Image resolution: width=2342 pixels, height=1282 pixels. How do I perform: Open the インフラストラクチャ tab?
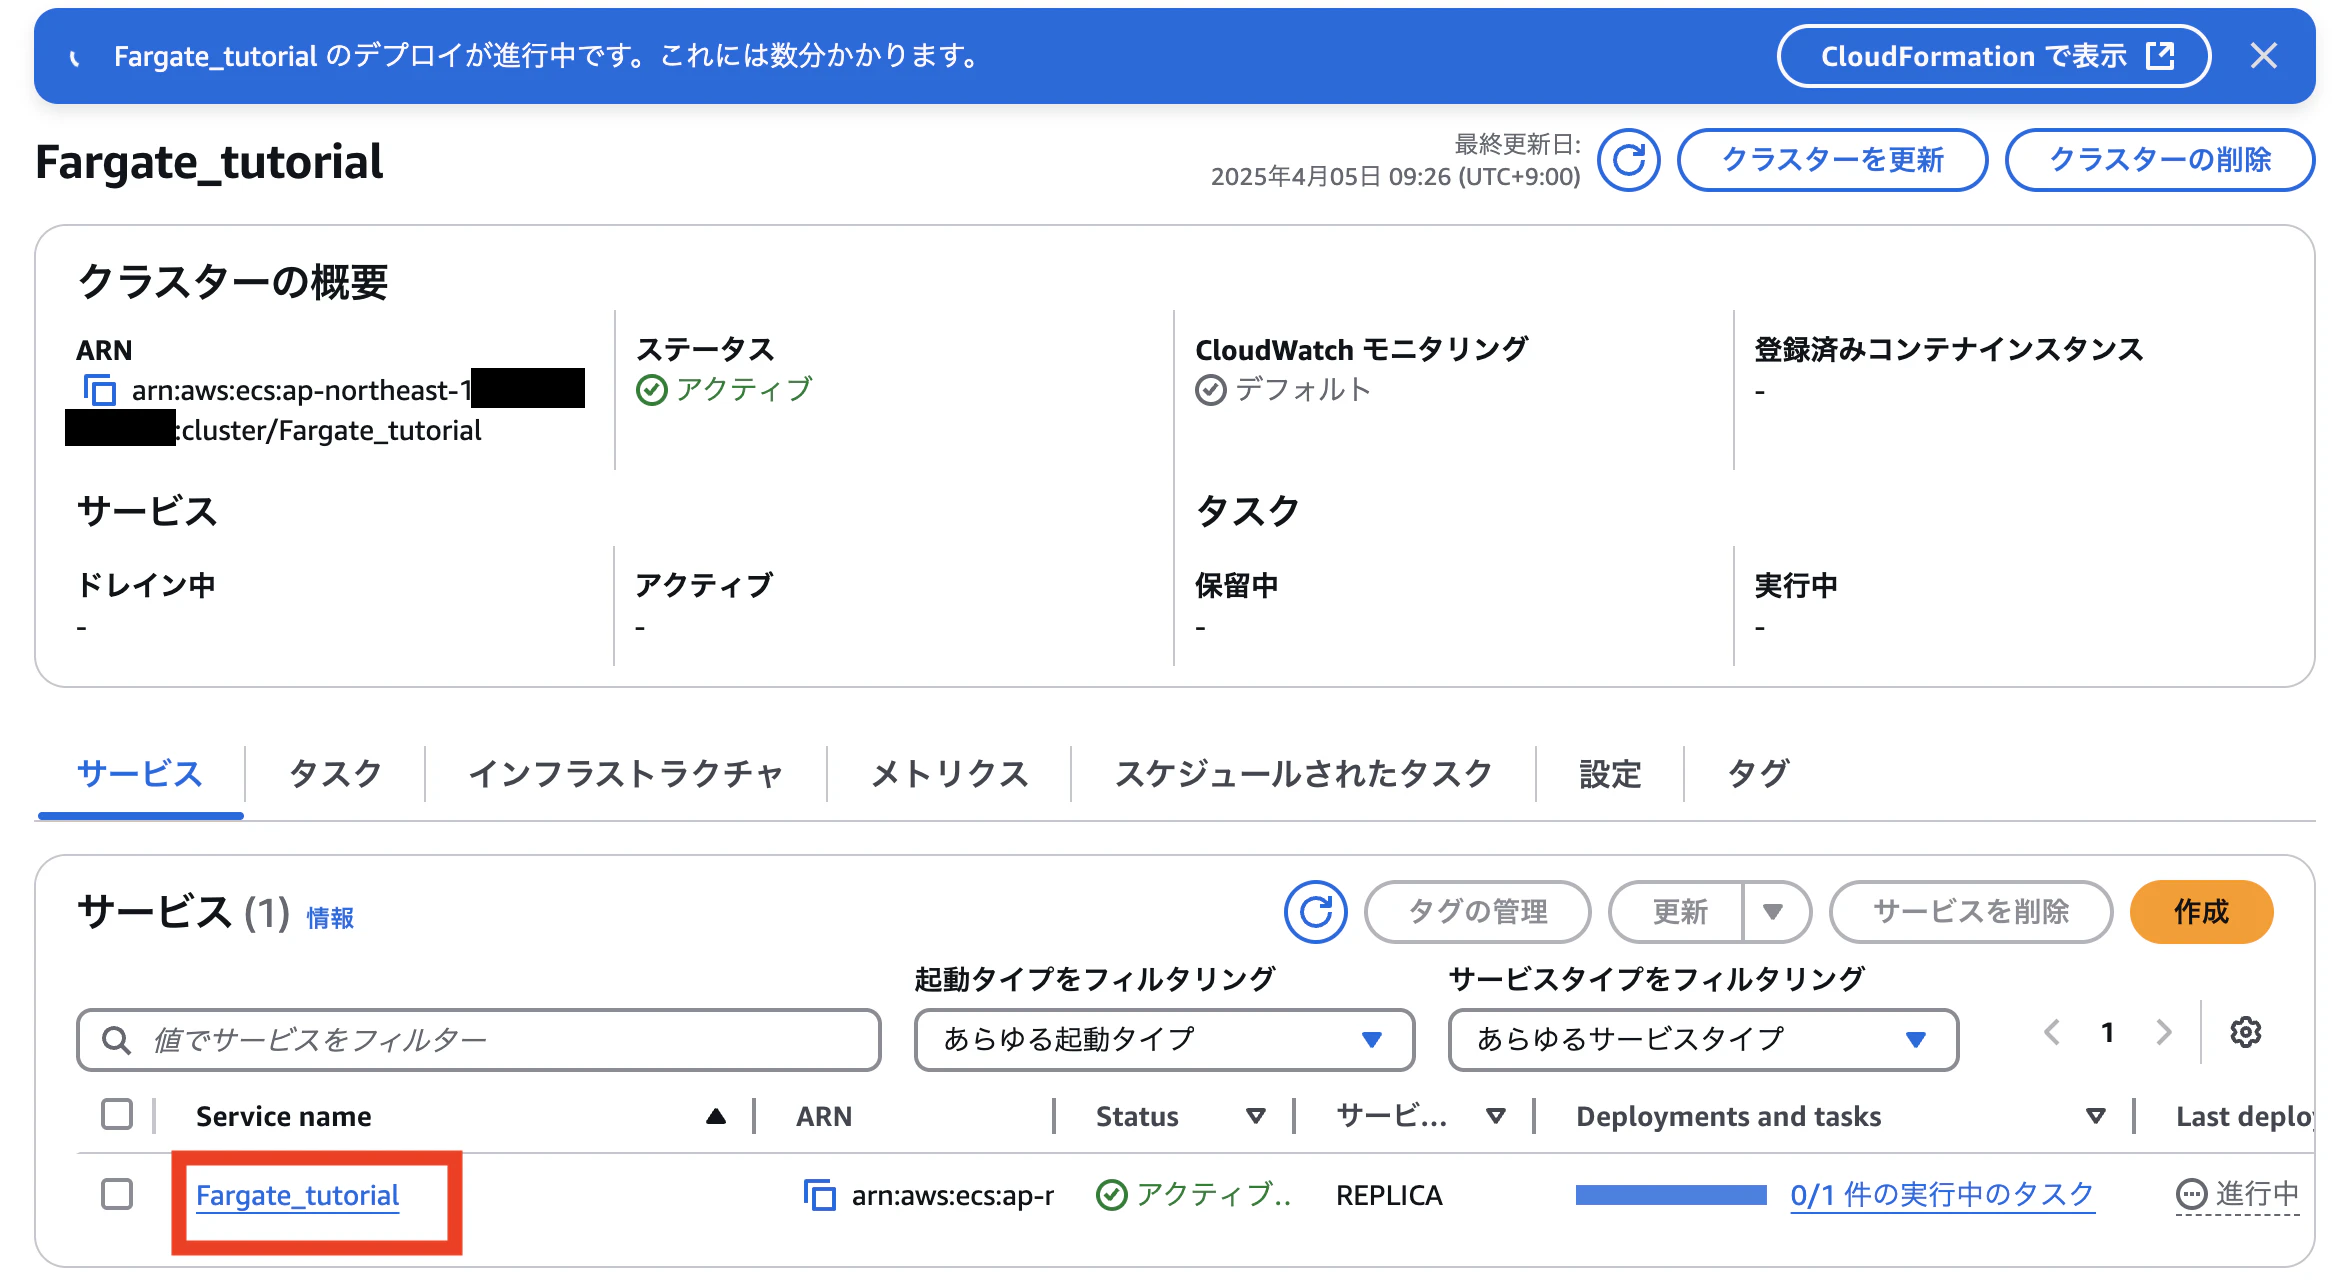click(626, 773)
